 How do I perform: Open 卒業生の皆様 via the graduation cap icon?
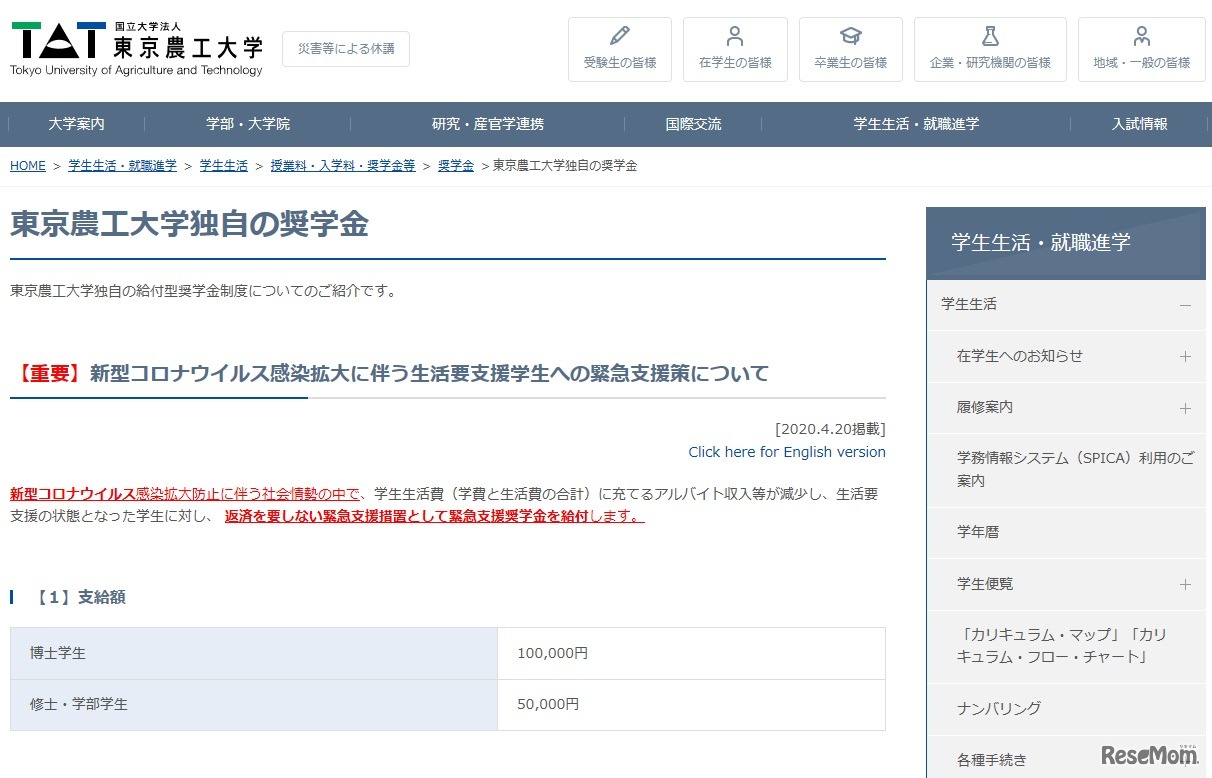(x=850, y=34)
